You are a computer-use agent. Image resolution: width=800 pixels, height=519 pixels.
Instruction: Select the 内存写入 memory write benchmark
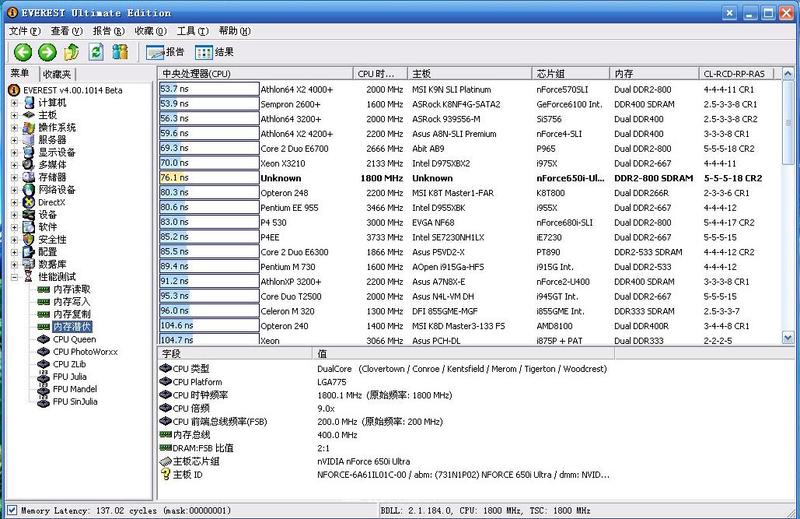[71, 302]
